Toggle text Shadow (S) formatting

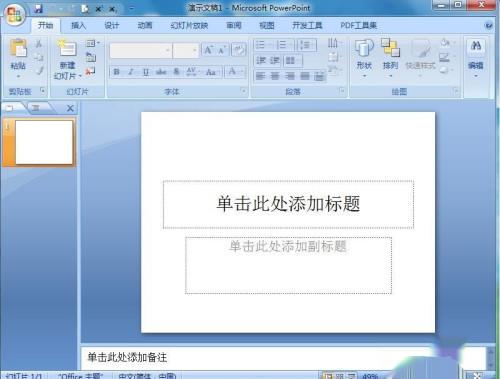tap(176, 72)
